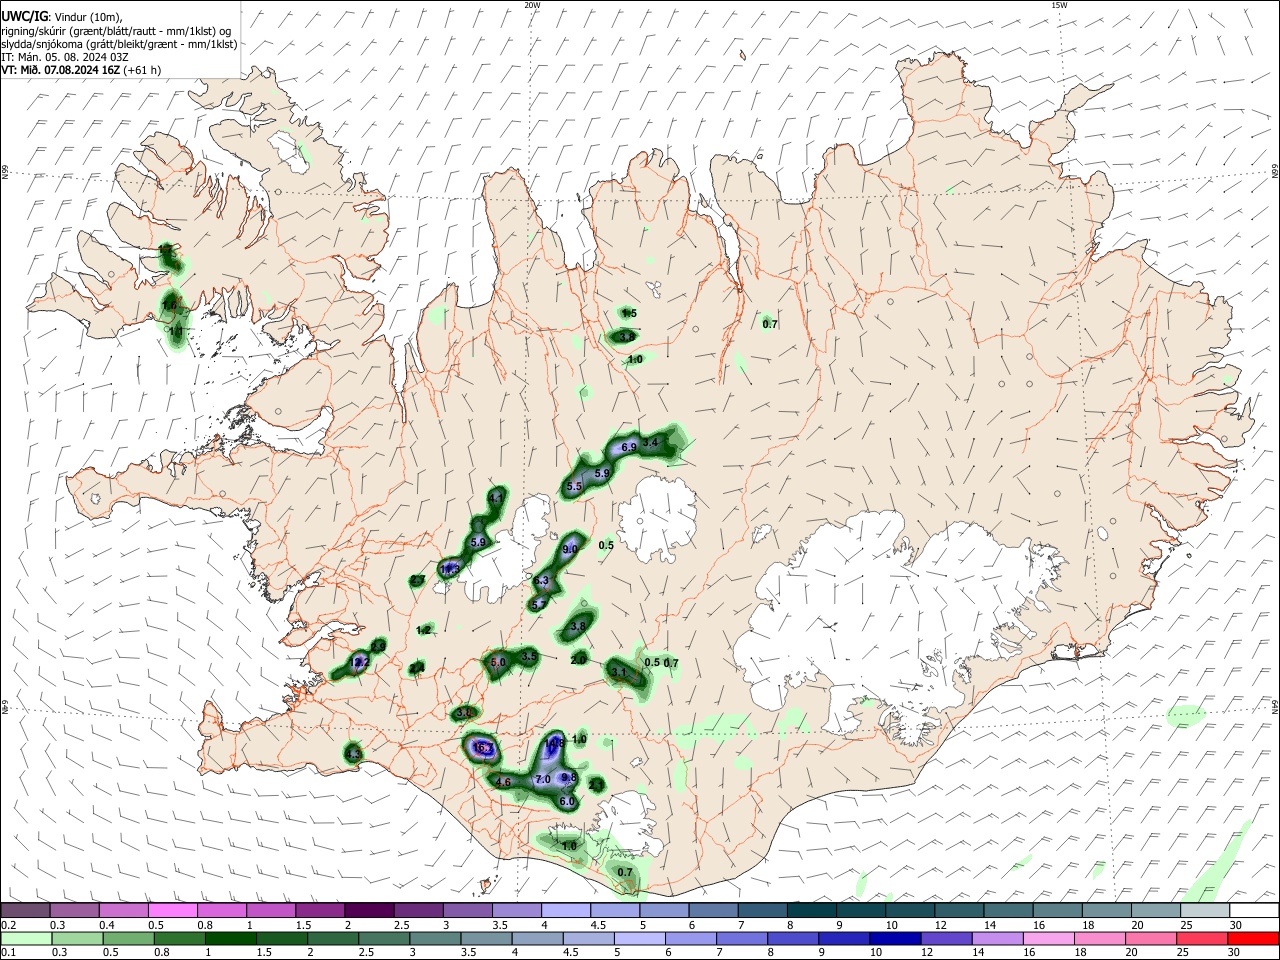Click the IT: Mán. 05. 08. 2024 03Z line

click(x=65, y=57)
